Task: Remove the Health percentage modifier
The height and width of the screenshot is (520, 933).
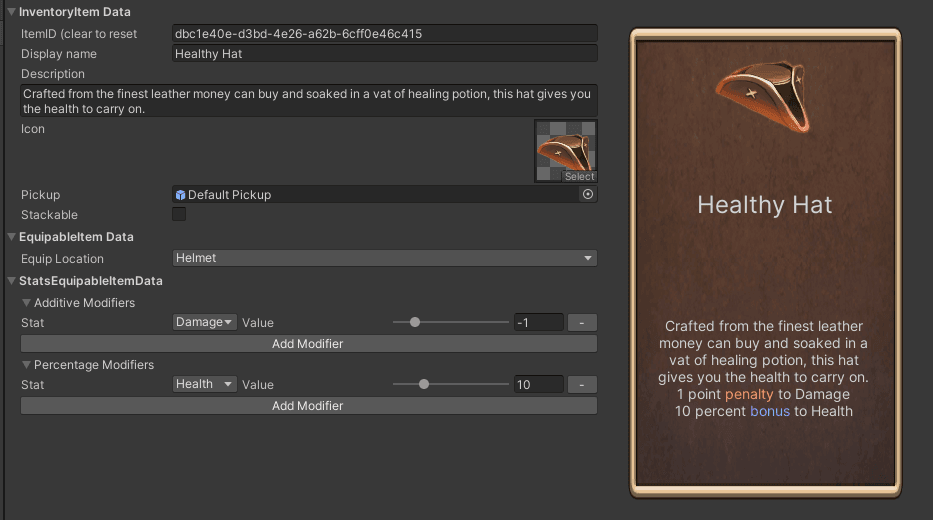Action: pos(582,385)
